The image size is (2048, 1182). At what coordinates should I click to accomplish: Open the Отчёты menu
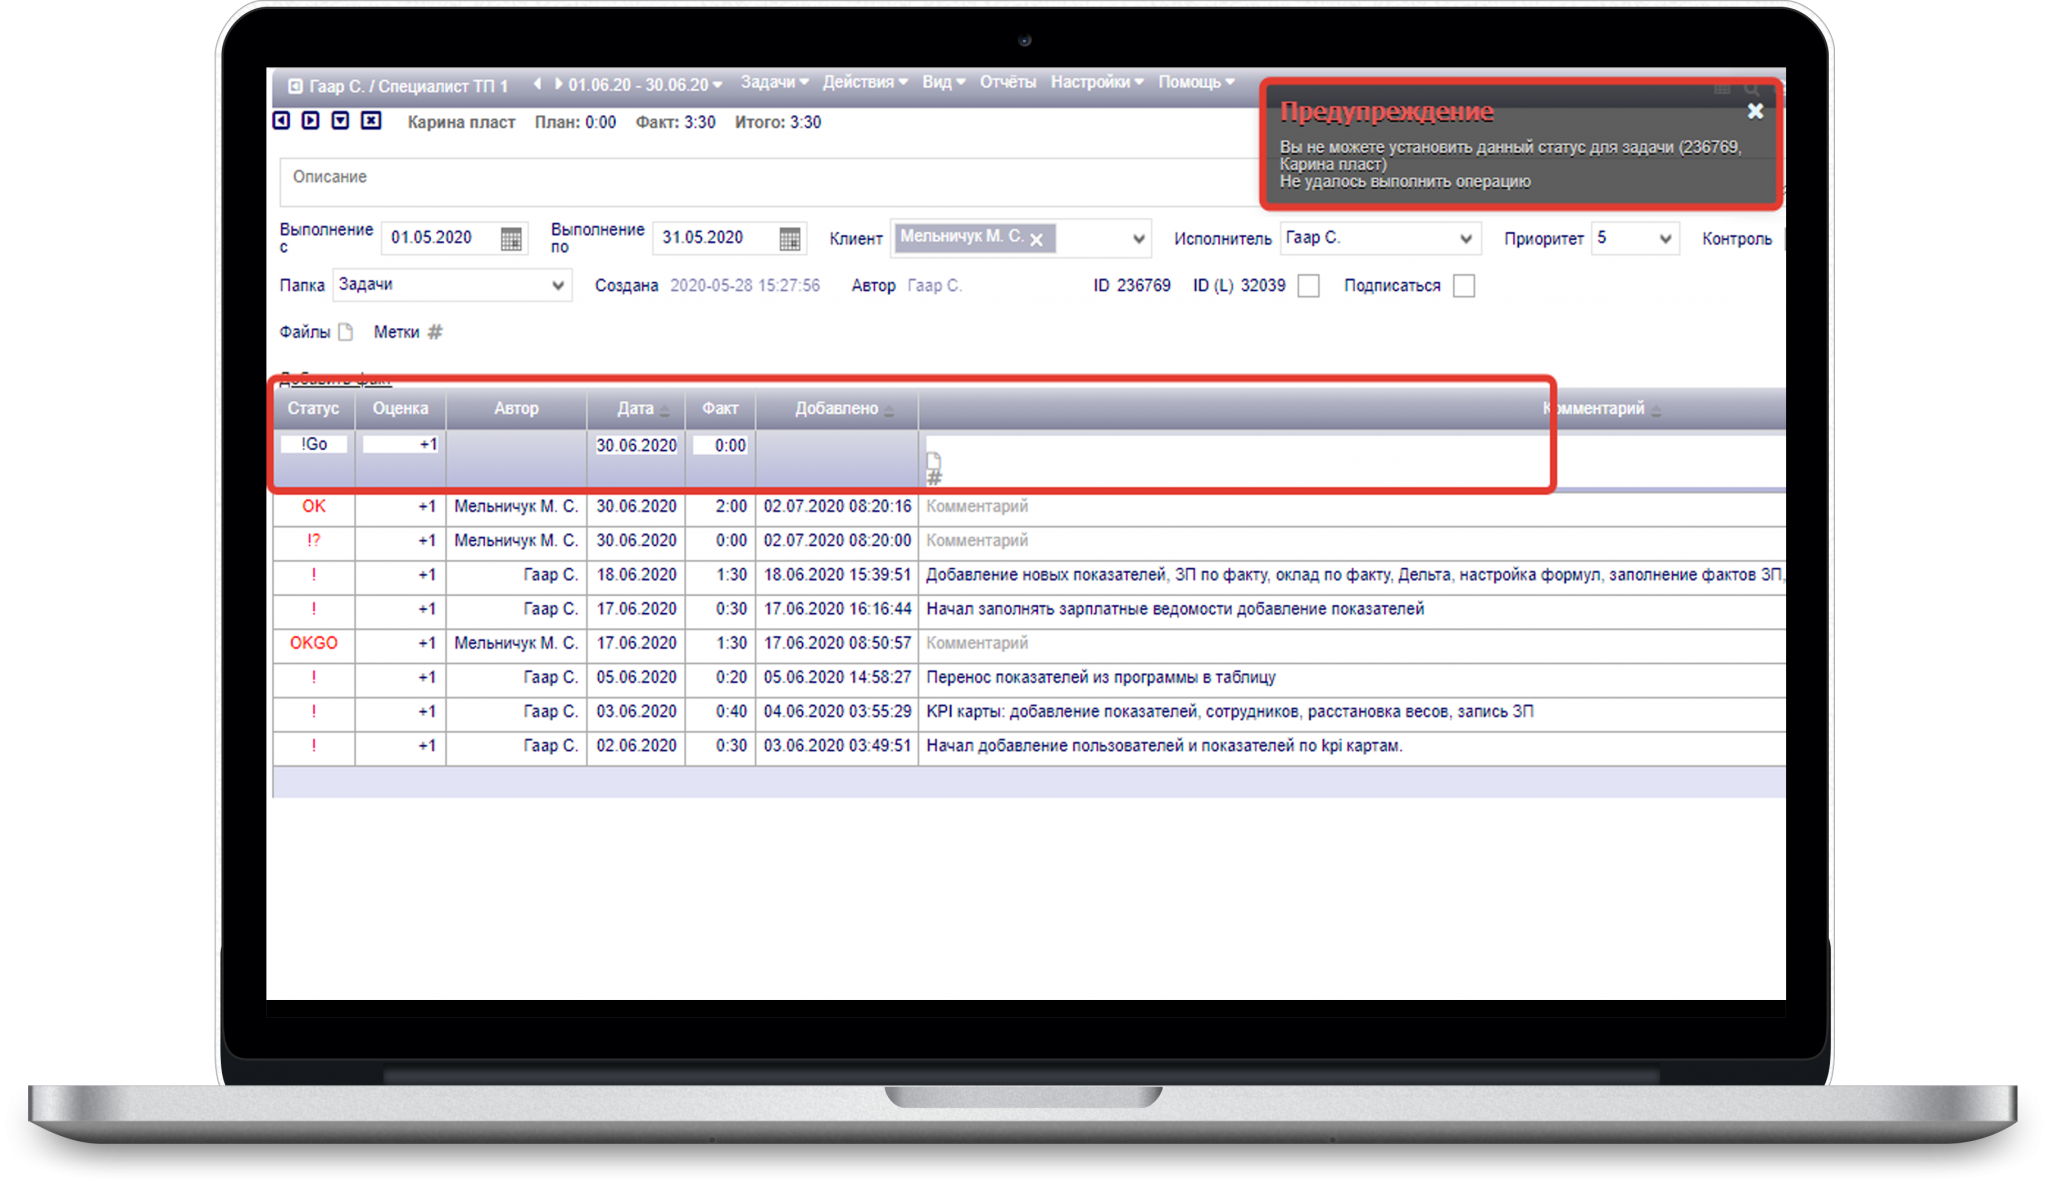pos(1007,82)
